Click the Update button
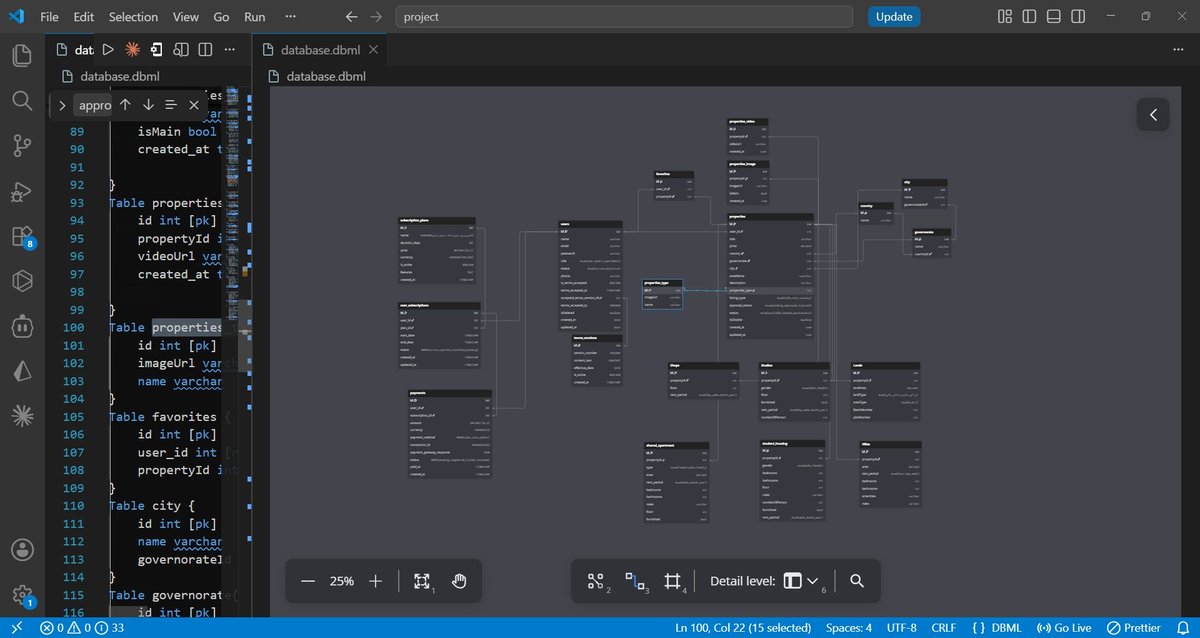The height and width of the screenshot is (638, 1200). [894, 17]
